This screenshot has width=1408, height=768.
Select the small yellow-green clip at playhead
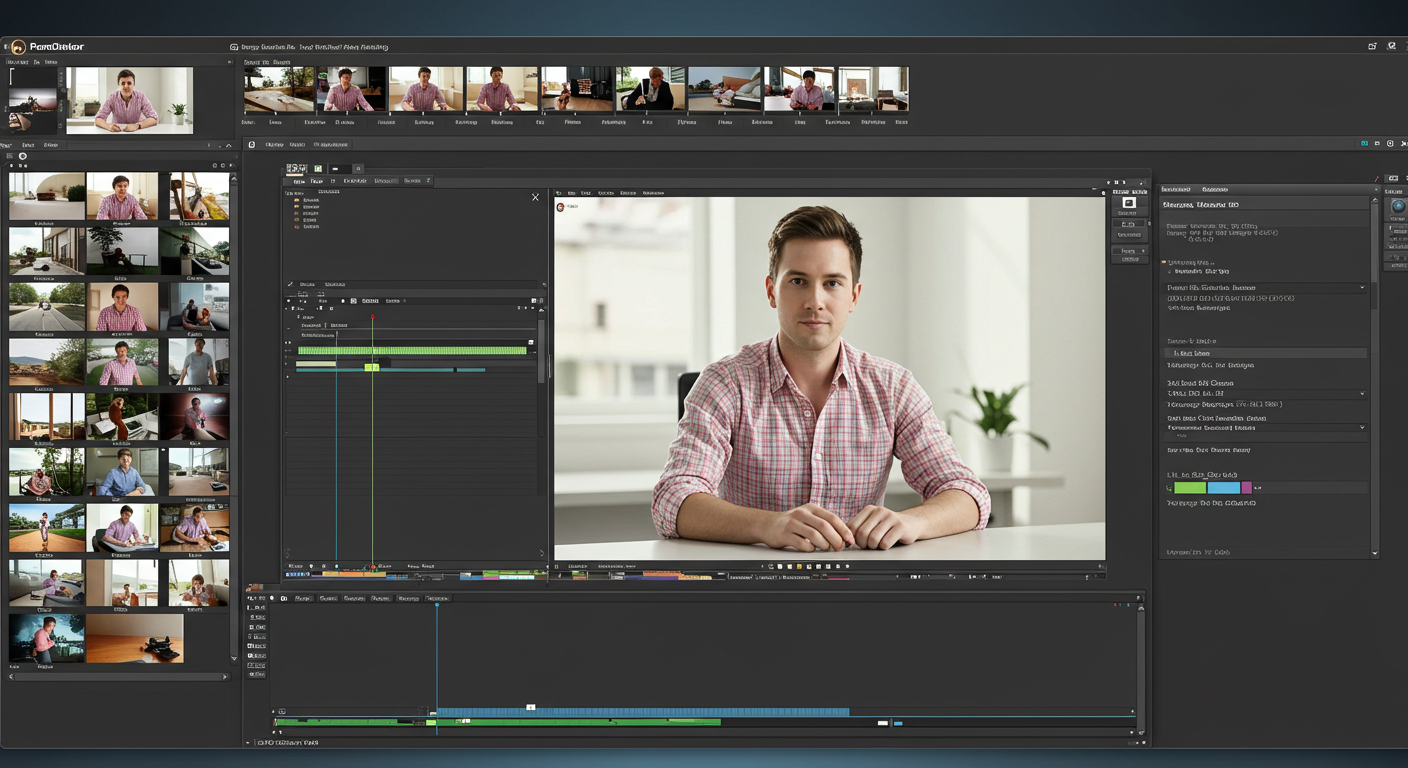coord(372,368)
